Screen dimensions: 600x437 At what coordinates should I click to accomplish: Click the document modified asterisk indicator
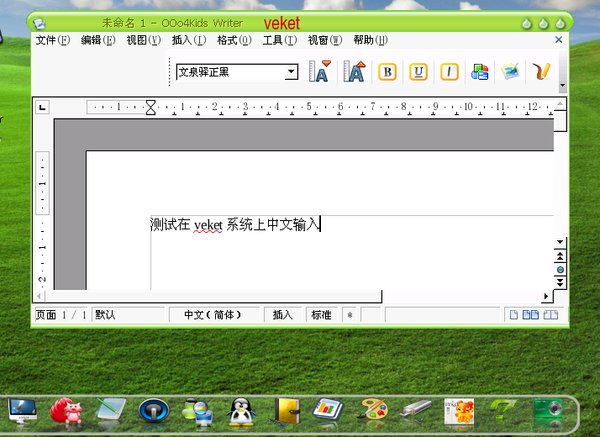tap(349, 315)
